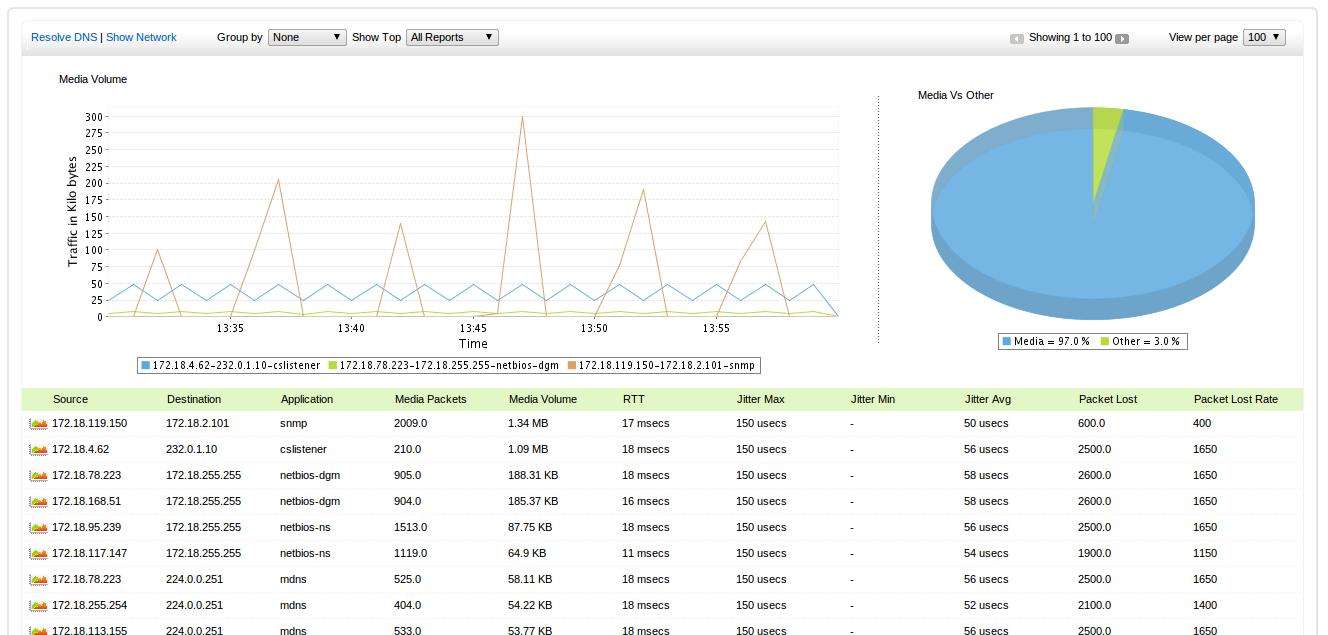Click graph icon beside source 172.18.119.150
This screenshot has height=635, width=1328.
[39, 424]
